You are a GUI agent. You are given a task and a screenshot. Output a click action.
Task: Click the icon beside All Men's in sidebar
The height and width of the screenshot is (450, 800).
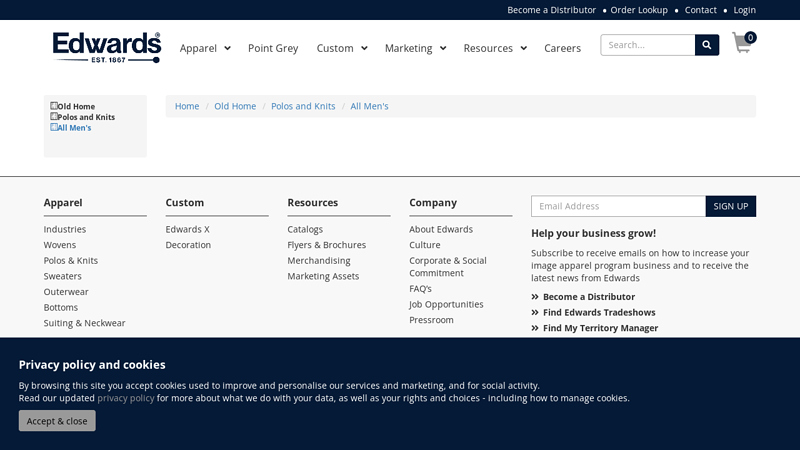pyautogui.click(x=54, y=127)
